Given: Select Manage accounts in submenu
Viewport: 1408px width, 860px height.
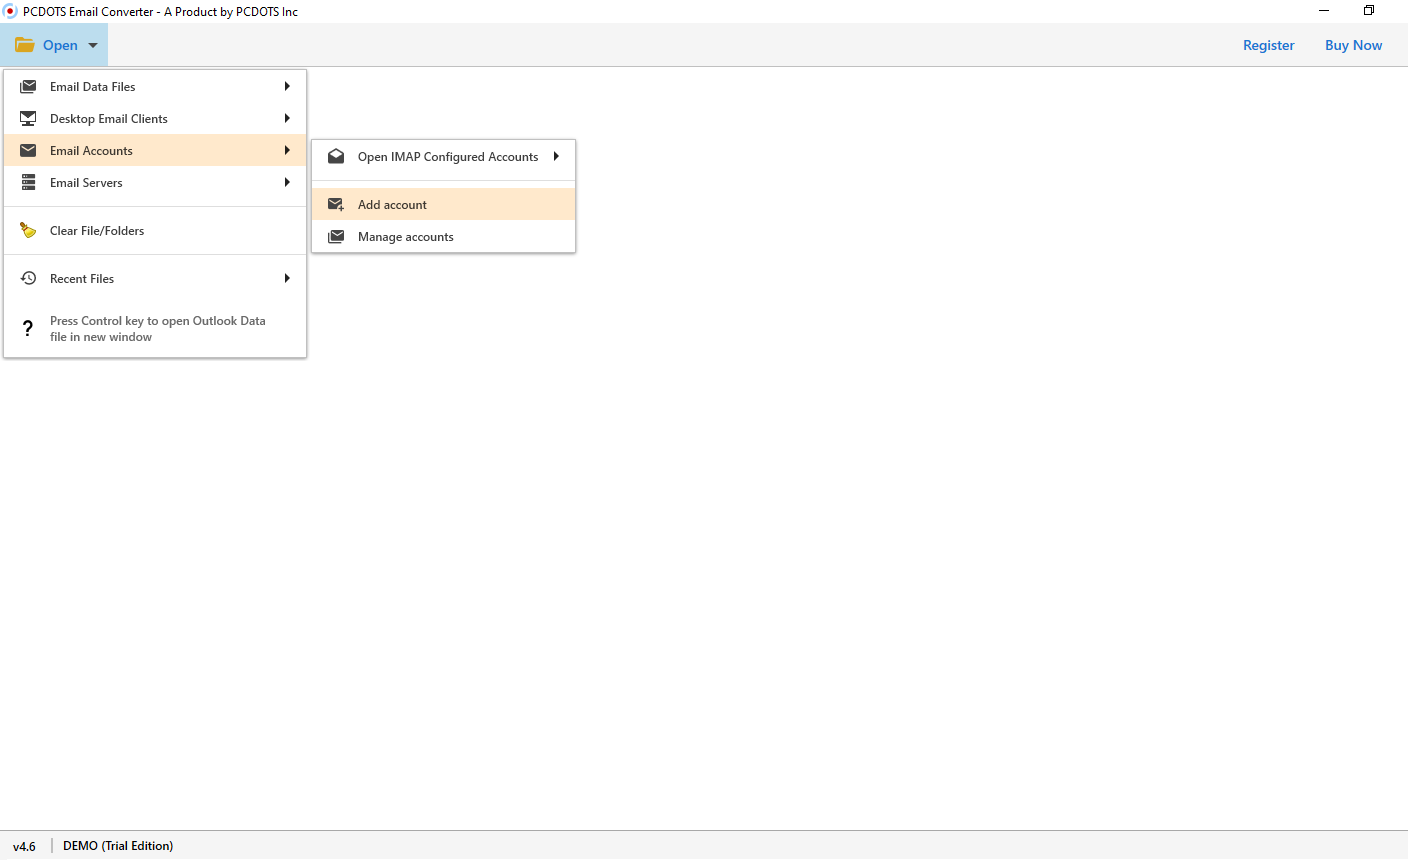Looking at the screenshot, I should [x=444, y=237].
